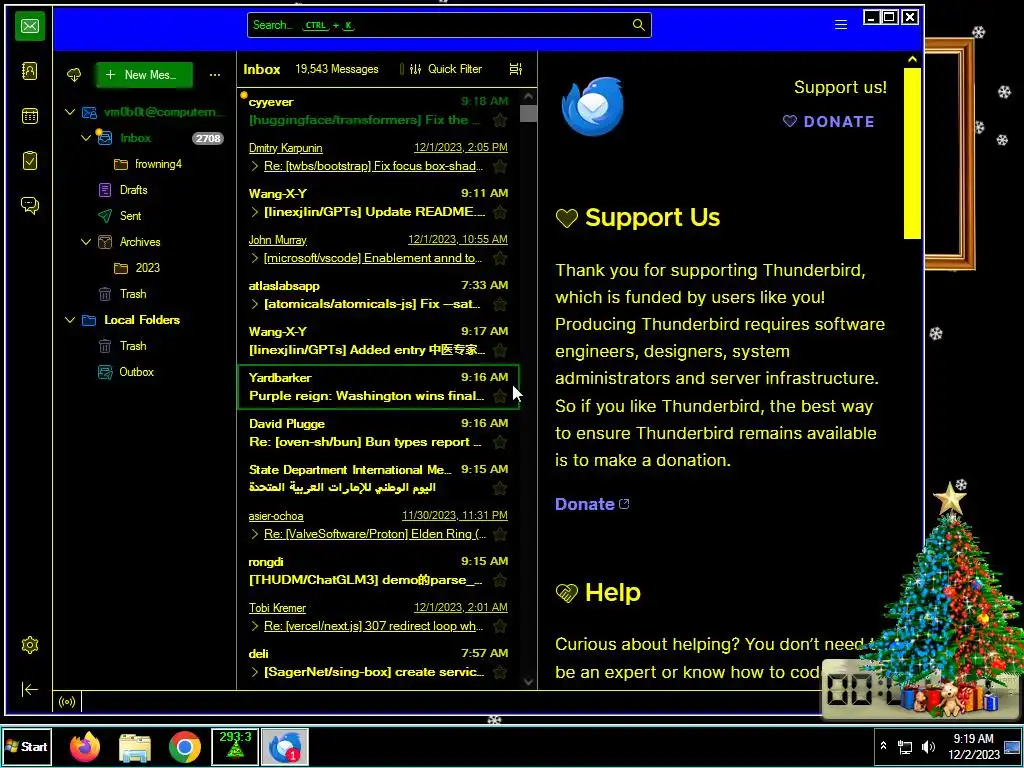This screenshot has height=768, width=1024.
Task: Open the Chat space
Action: pyautogui.click(x=29, y=206)
